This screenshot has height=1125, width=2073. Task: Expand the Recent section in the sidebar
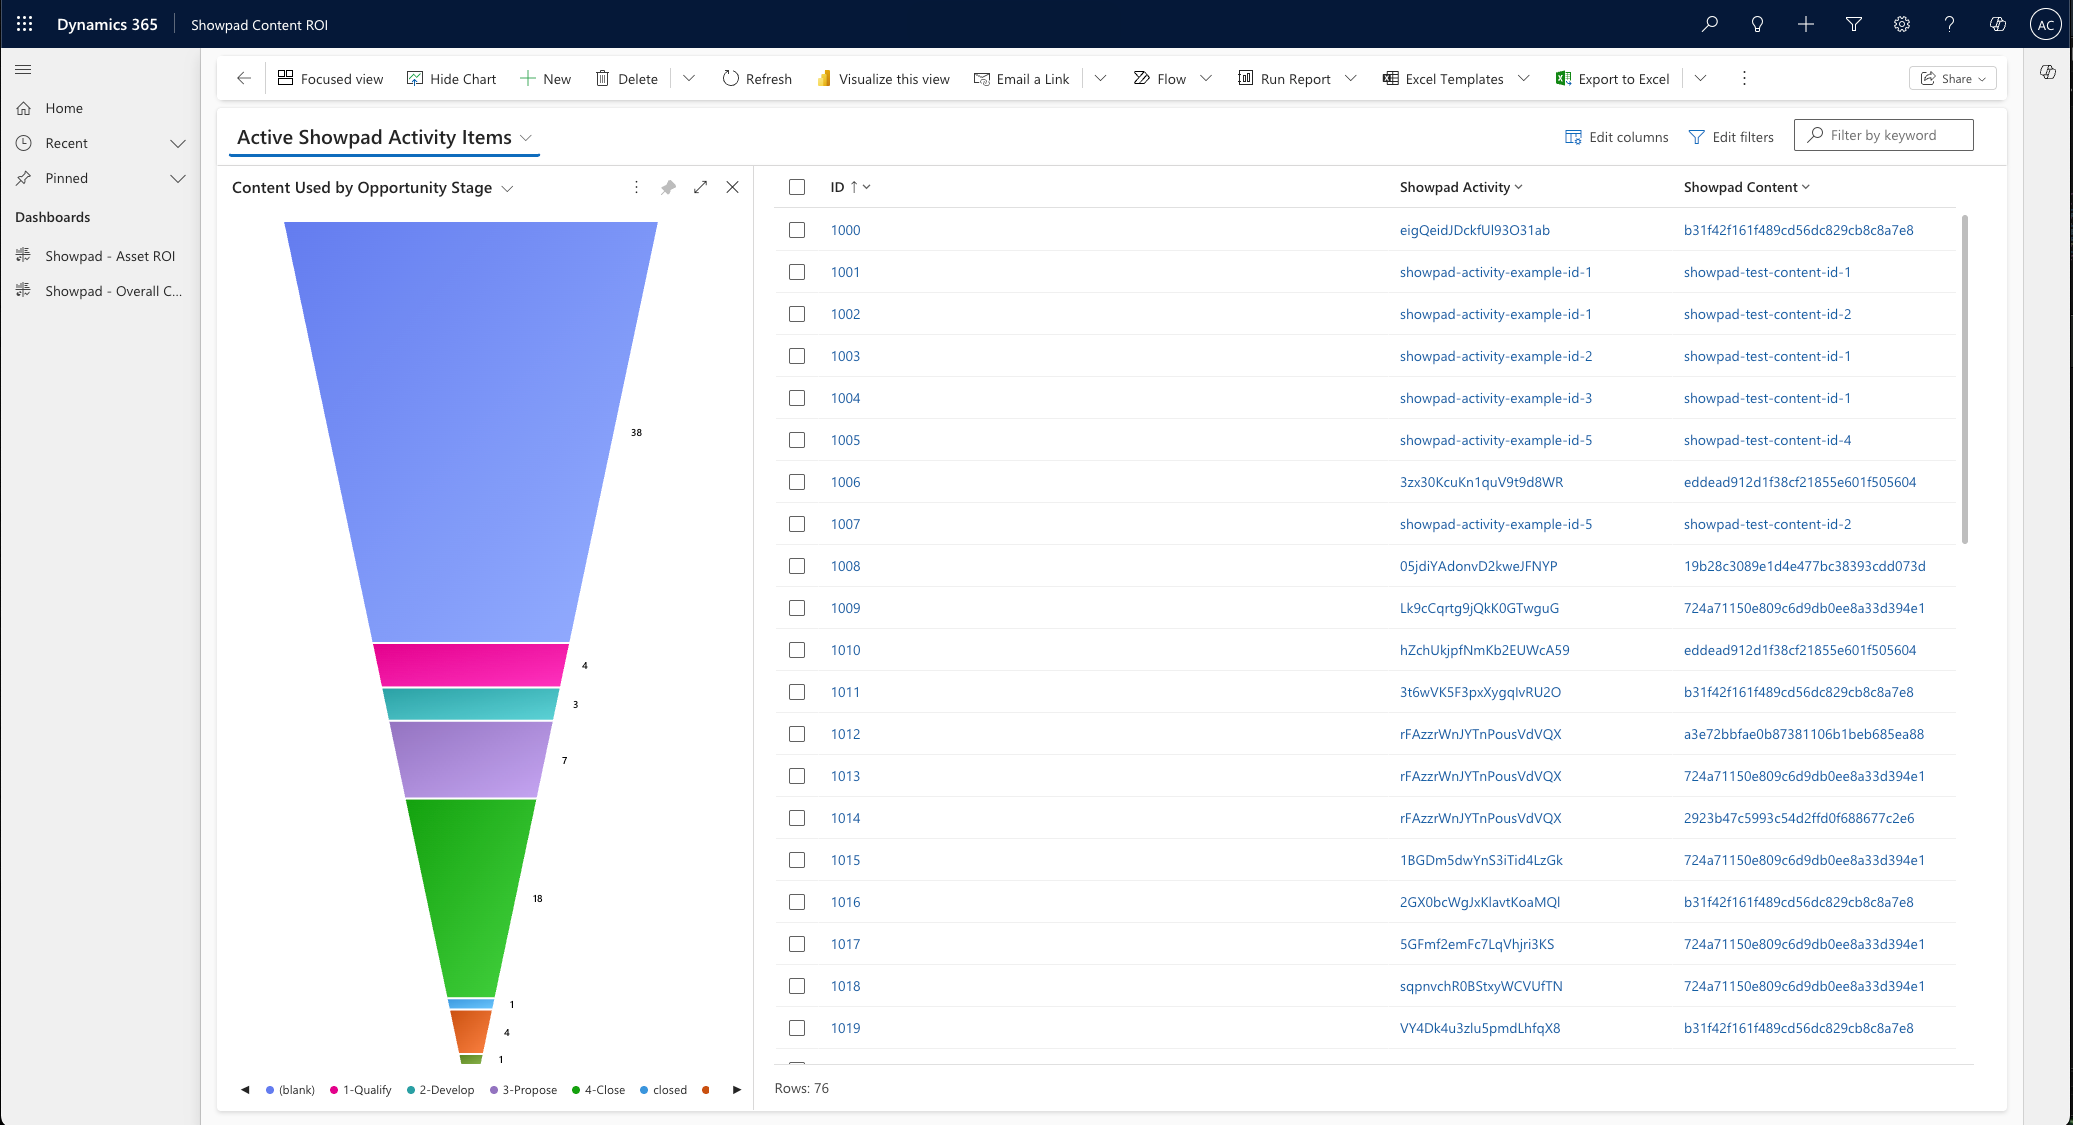pyautogui.click(x=178, y=143)
